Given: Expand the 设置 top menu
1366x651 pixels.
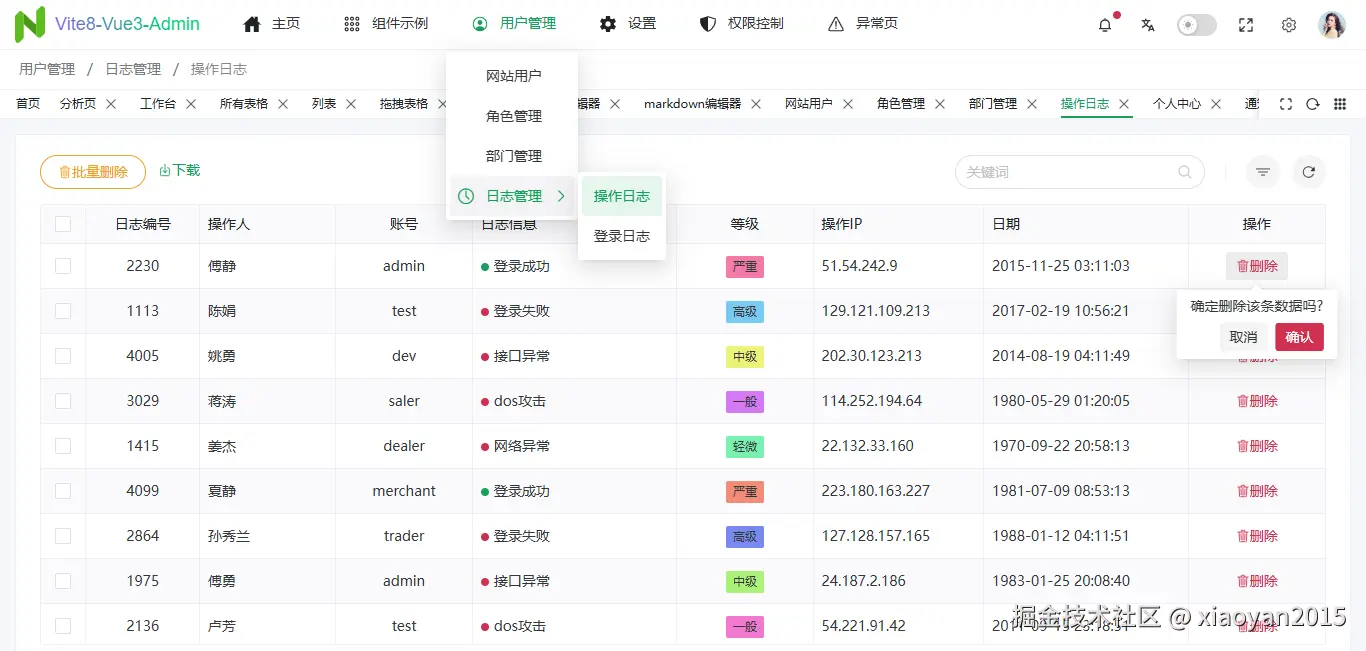Looking at the screenshot, I should click(628, 24).
